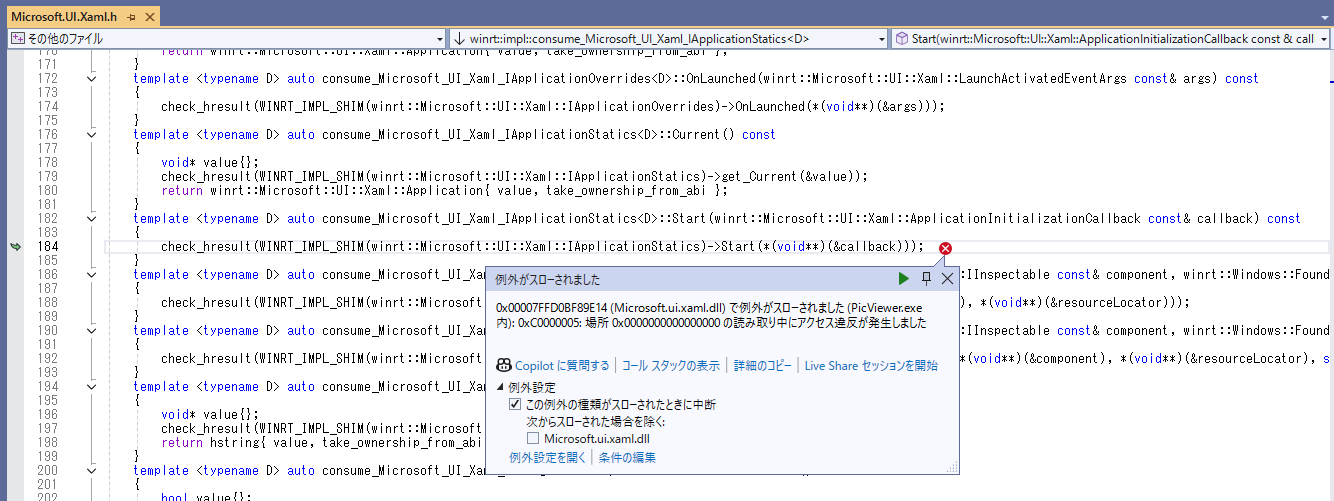Click the red error icon on line 184
The height and width of the screenshot is (501, 1334).
(945, 248)
